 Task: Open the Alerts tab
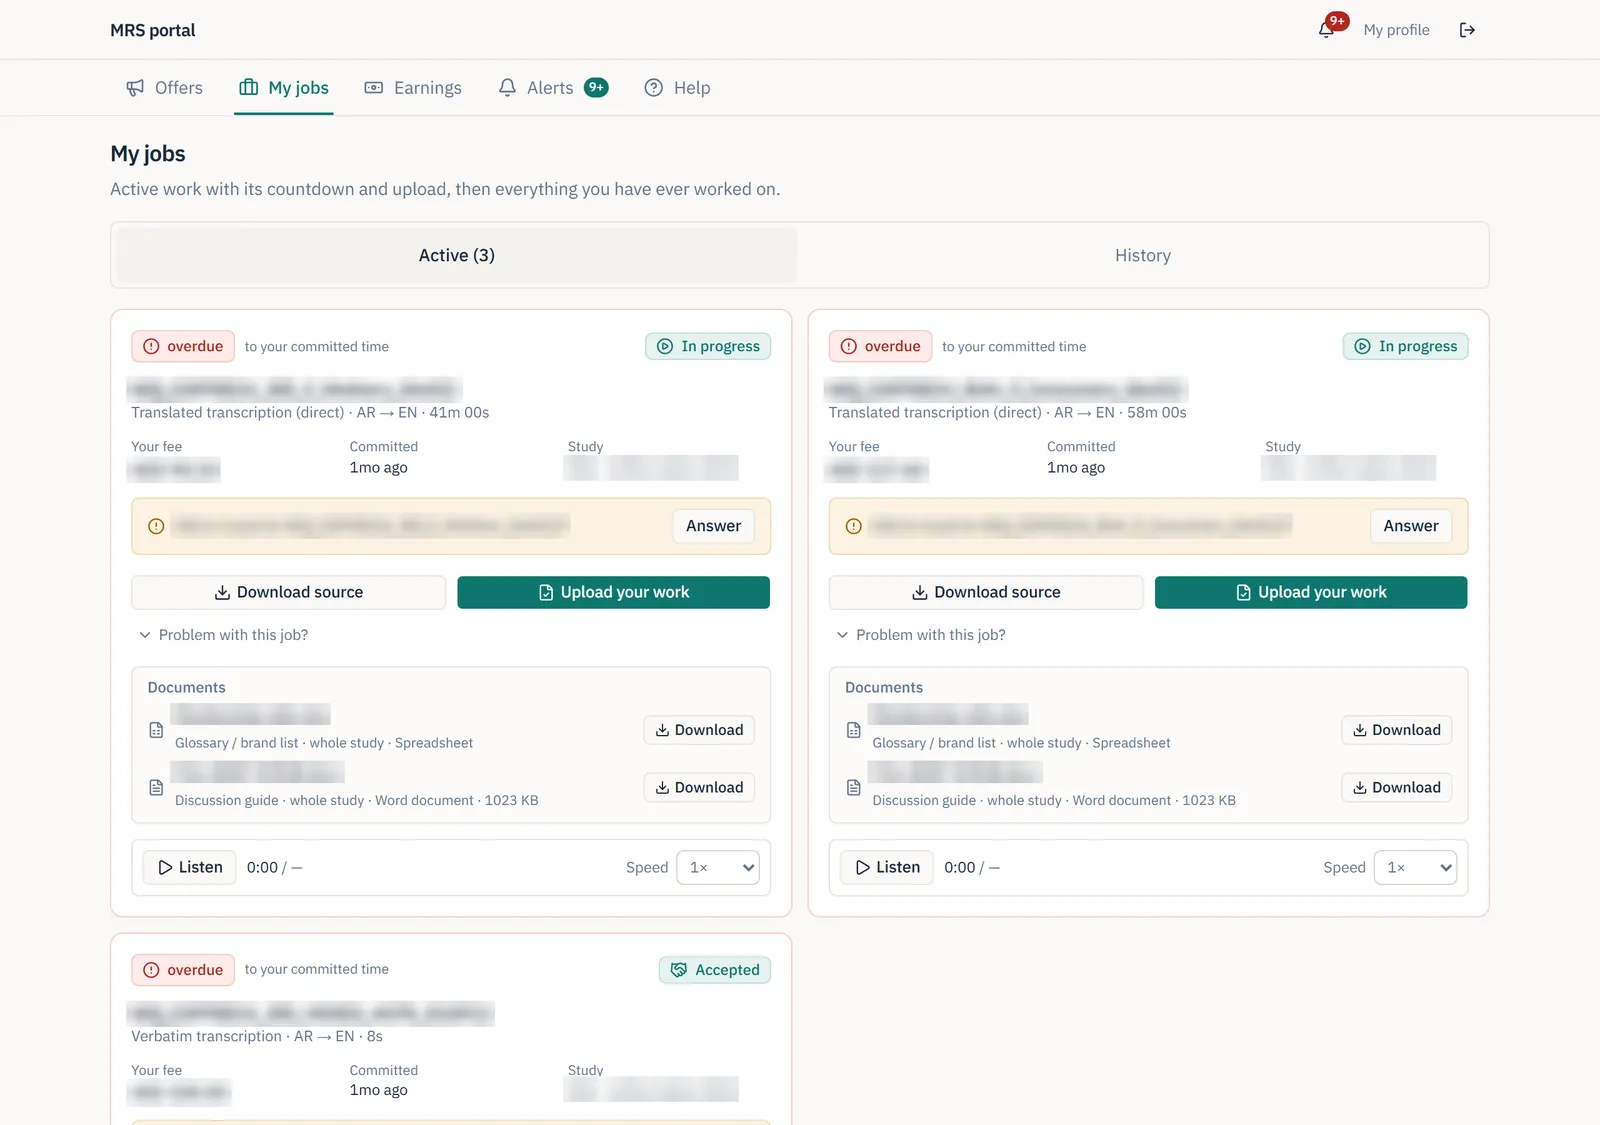point(553,88)
